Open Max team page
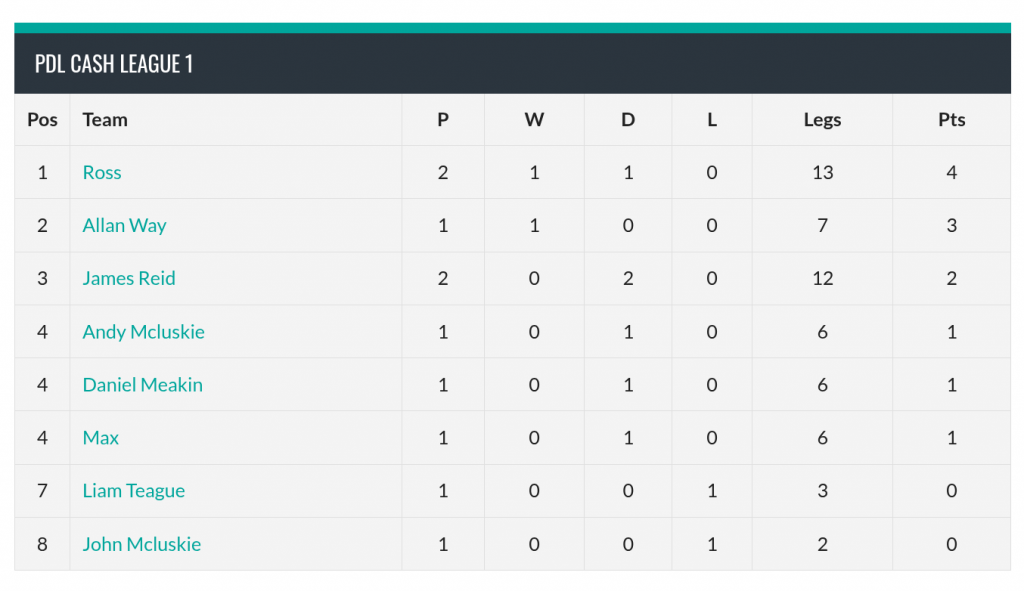The width and height of the screenshot is (1024, 591). pos(101,438)
